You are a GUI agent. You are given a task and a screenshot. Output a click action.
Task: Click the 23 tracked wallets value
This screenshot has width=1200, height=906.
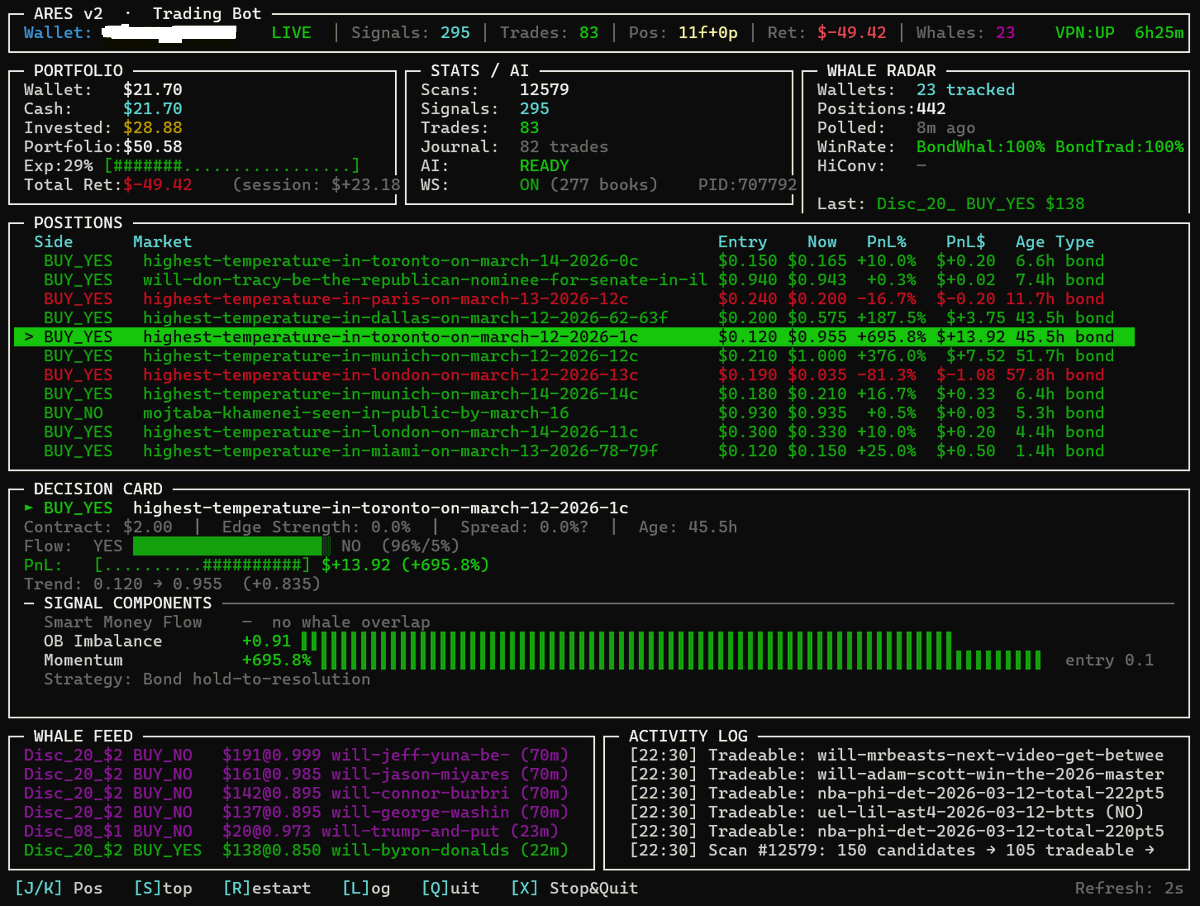pyautogui.click(x=965, y=90)
